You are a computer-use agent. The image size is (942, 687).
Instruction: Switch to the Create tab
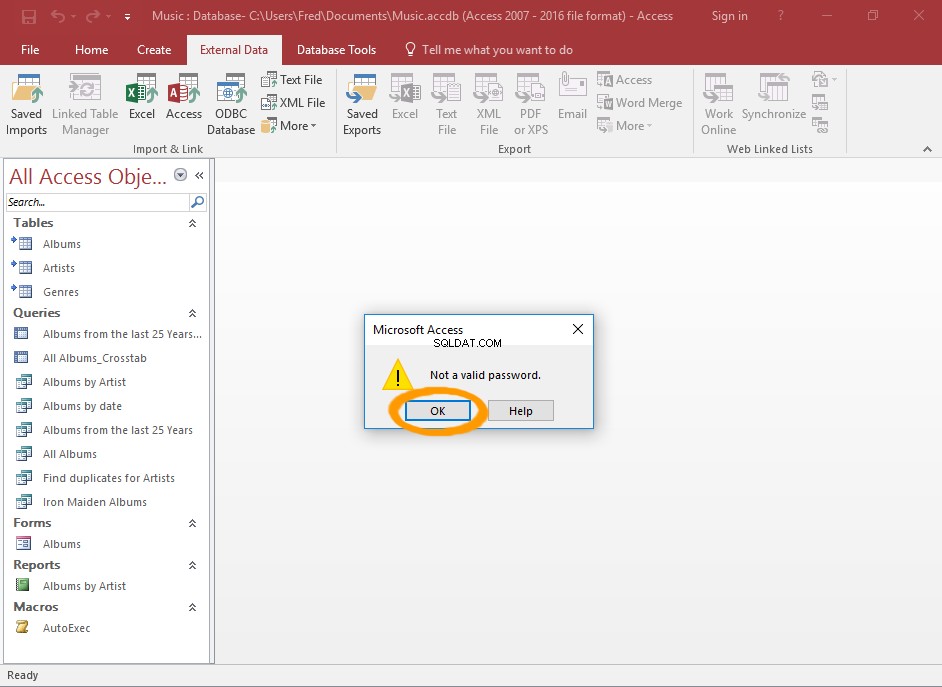point(154,50)
